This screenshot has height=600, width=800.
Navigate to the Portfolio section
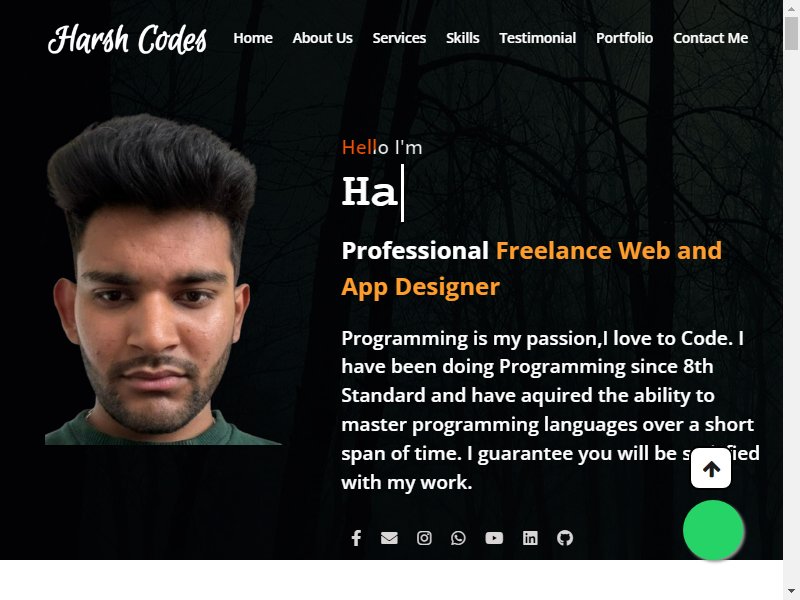pos(624,38)
